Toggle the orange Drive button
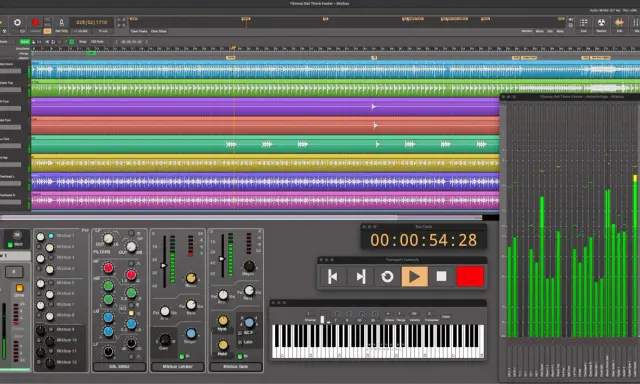The image size is (640, 384). 19,288
